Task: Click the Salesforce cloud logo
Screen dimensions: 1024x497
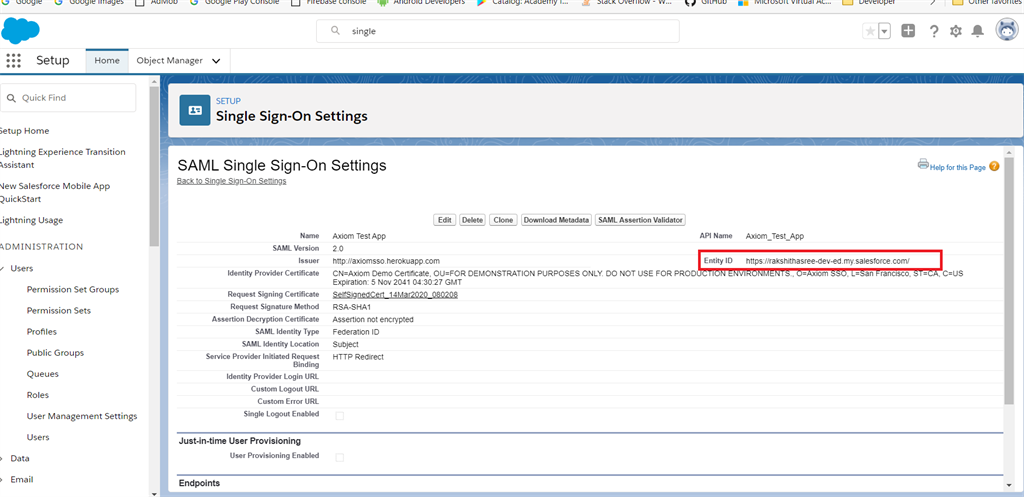Action: click(x=20, y=31)
